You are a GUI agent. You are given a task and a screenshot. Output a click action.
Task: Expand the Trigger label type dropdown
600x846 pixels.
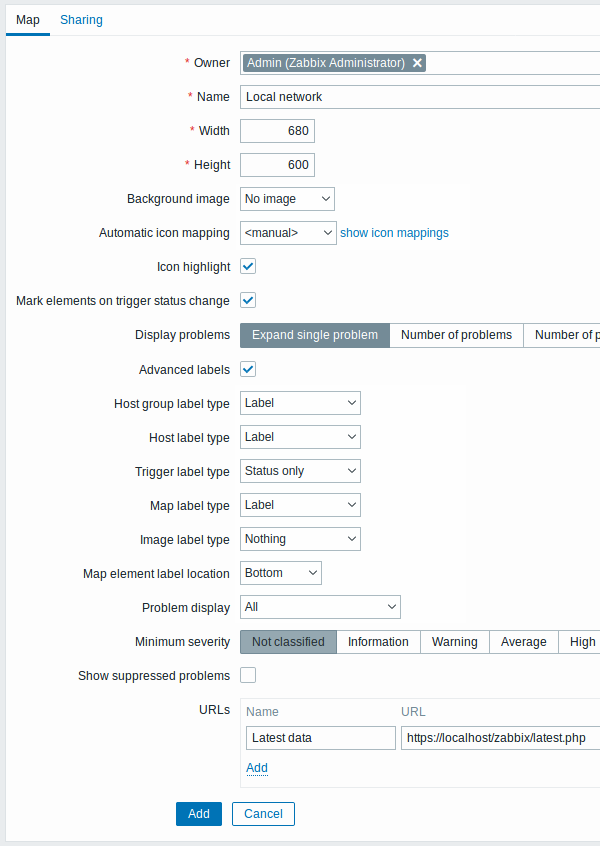click(x=300, y=471)
